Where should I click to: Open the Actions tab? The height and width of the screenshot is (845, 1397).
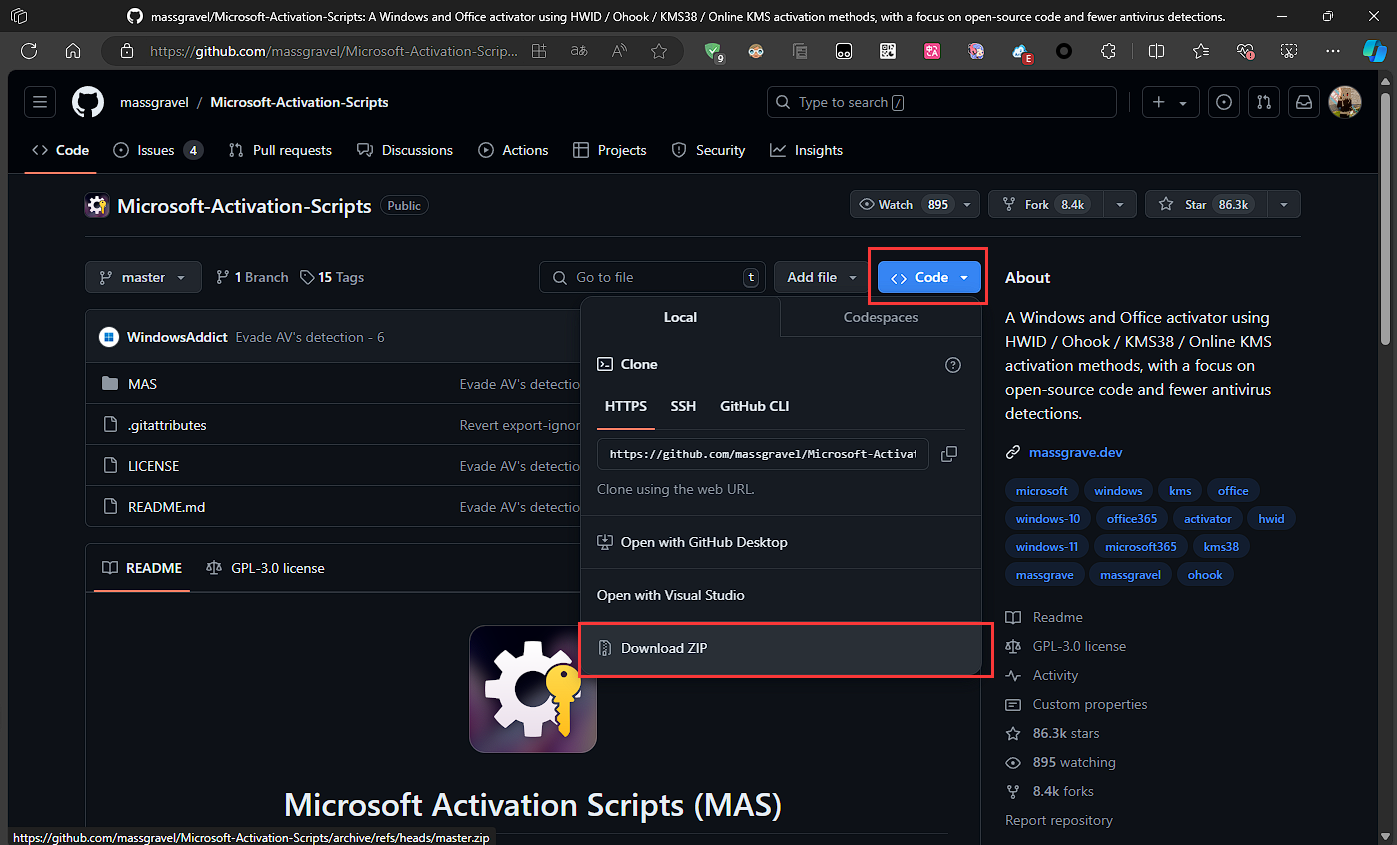pyautogui.click(x=513, y=150)
